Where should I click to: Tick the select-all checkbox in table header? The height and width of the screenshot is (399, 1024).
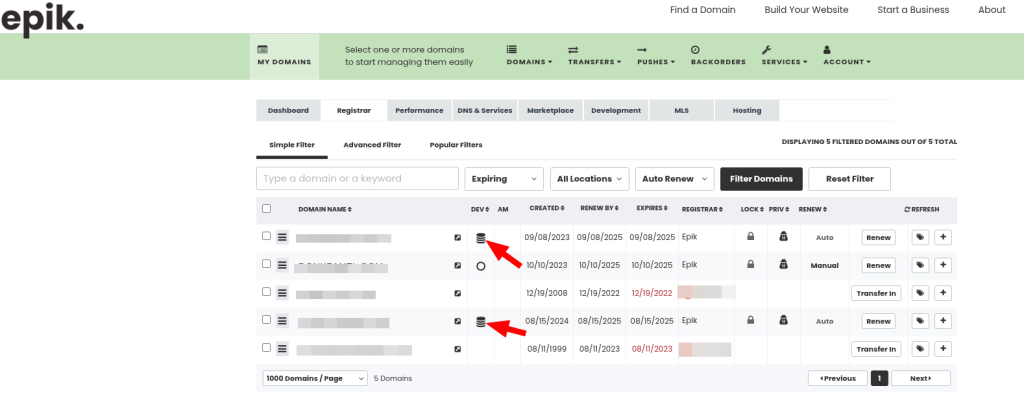pyautogui.click(x=266, y=209)
